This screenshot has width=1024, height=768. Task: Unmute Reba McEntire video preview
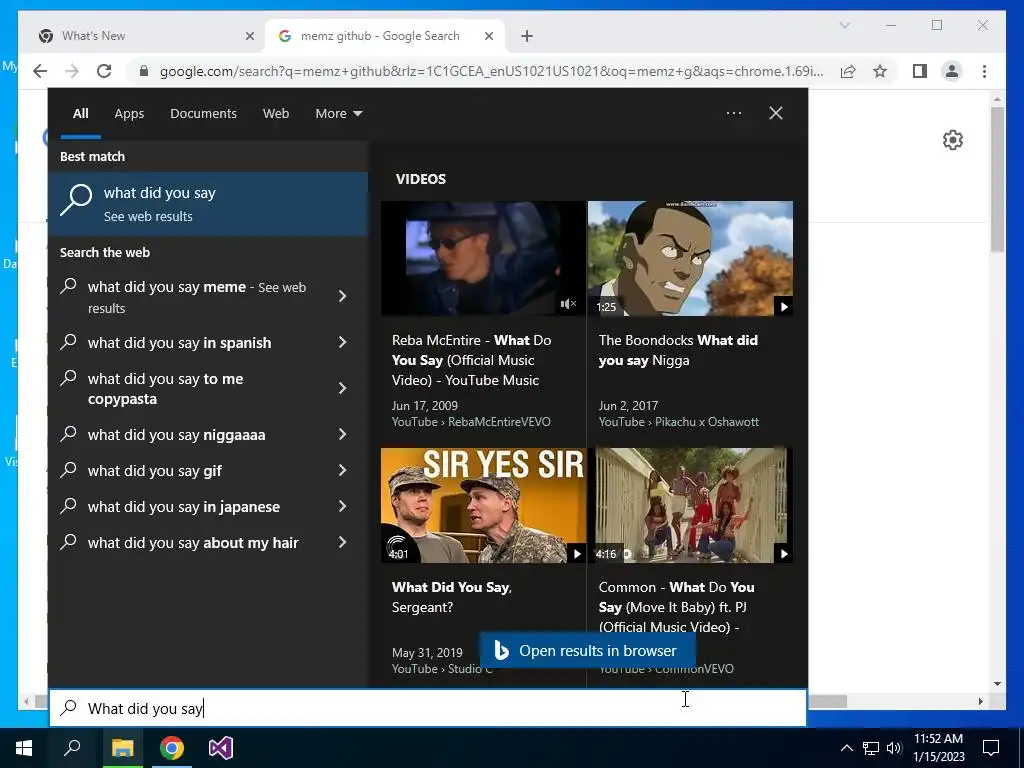[568, 304]
